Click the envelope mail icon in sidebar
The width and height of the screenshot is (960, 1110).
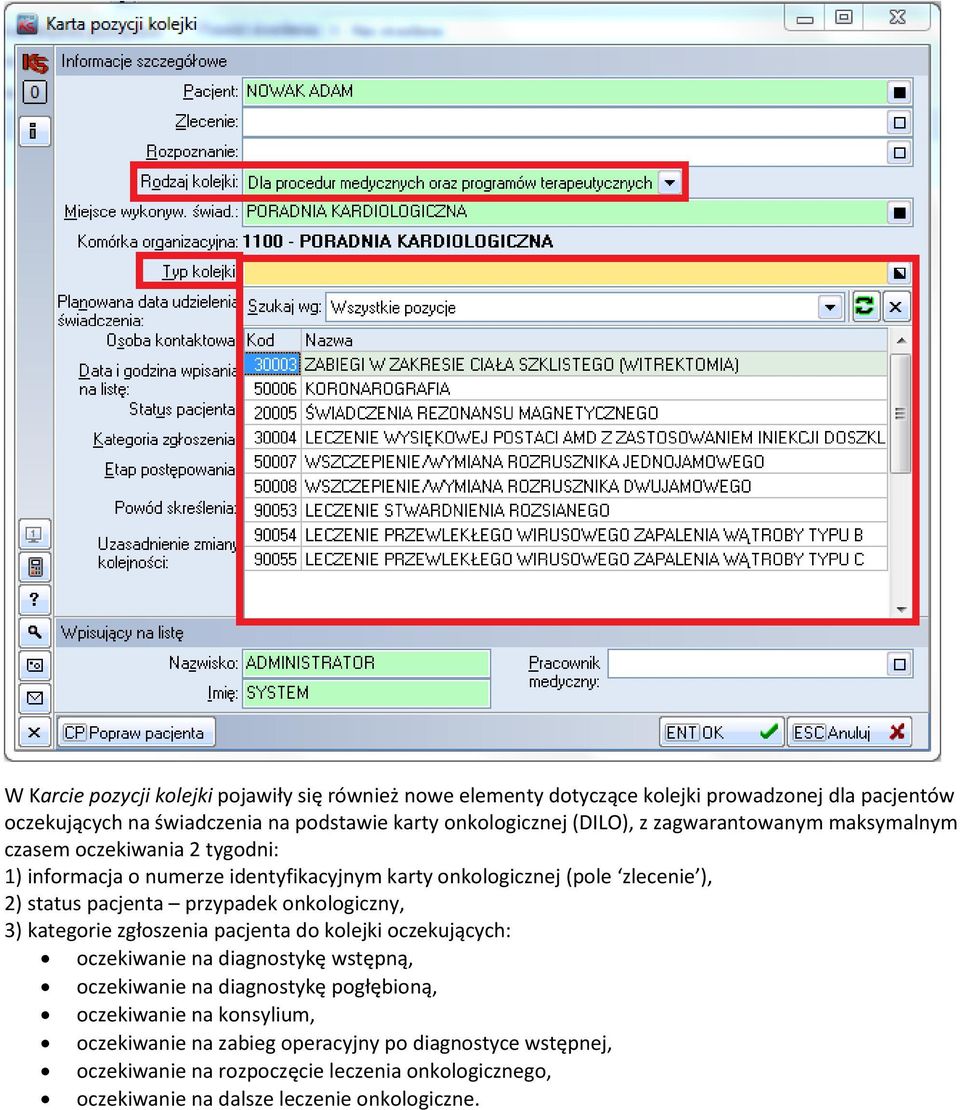click(34, 698)
